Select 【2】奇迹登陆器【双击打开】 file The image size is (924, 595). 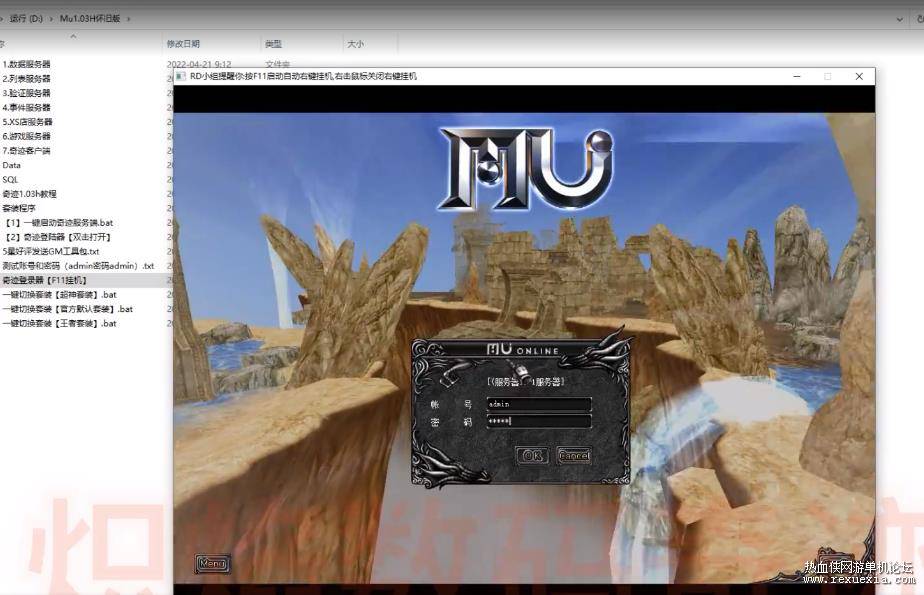(x=57, y=237)
